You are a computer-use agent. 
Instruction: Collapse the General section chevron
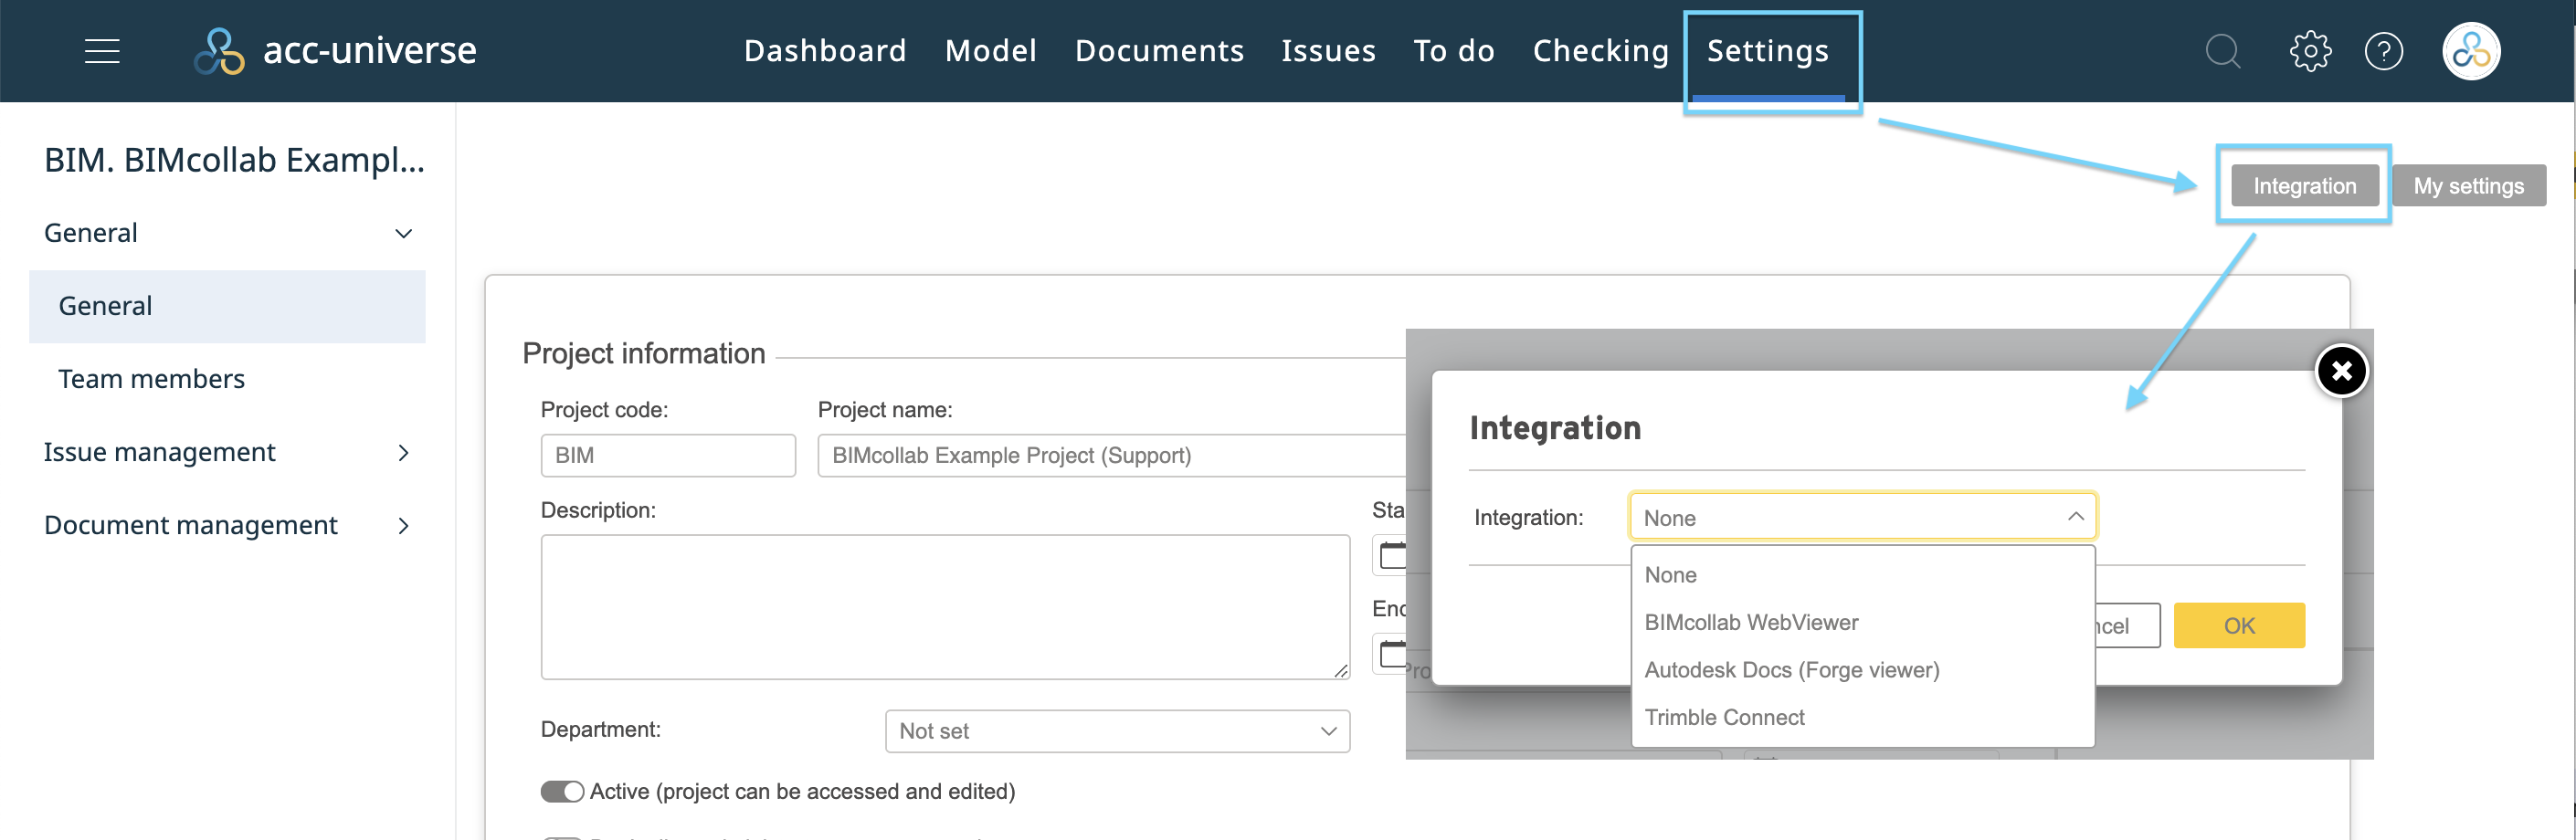(403, 233)
